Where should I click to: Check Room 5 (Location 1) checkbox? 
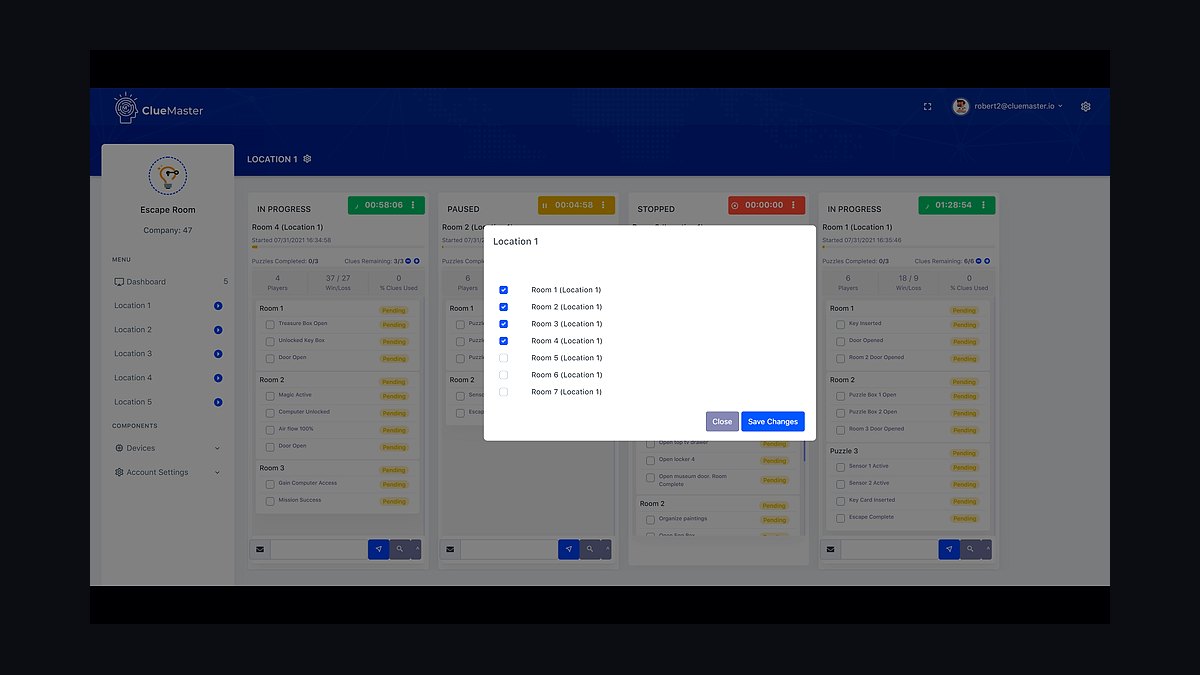(503, 358)
